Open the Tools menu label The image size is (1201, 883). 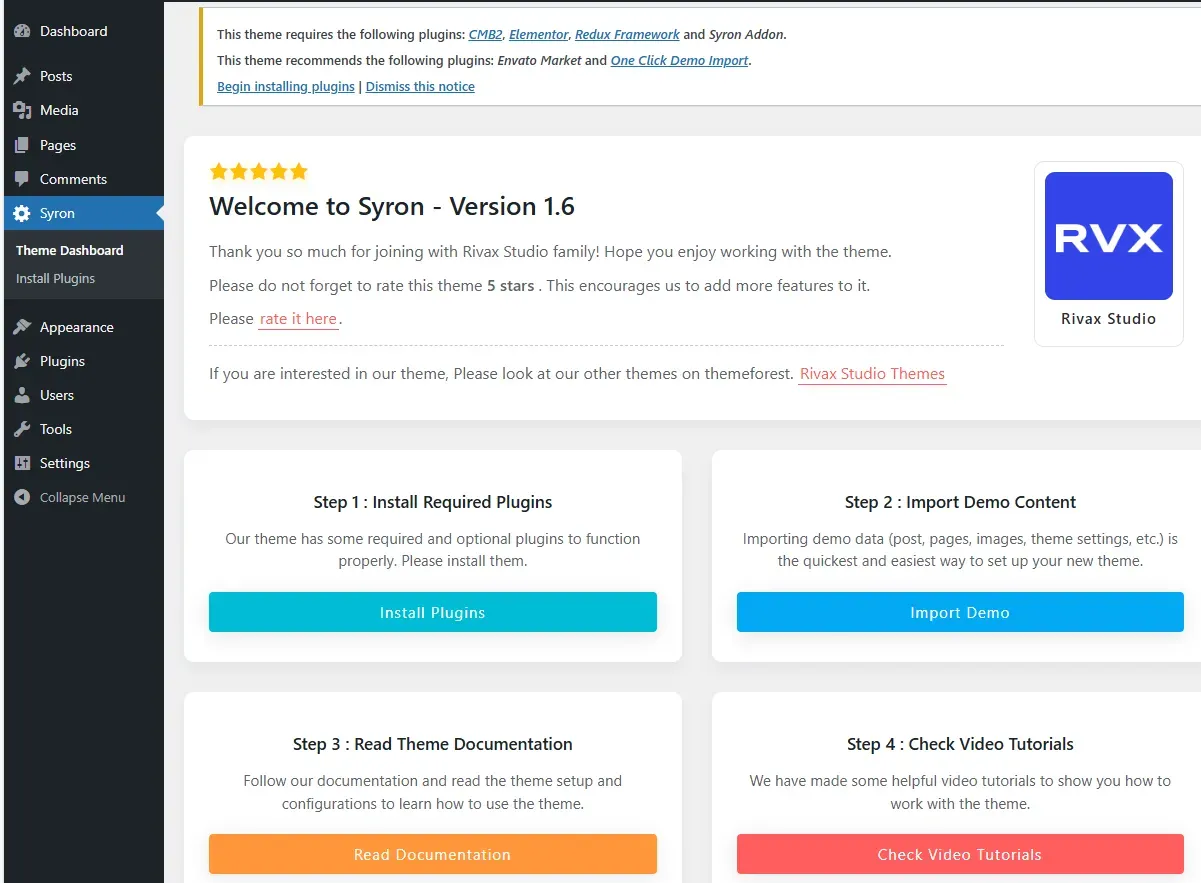56,429
